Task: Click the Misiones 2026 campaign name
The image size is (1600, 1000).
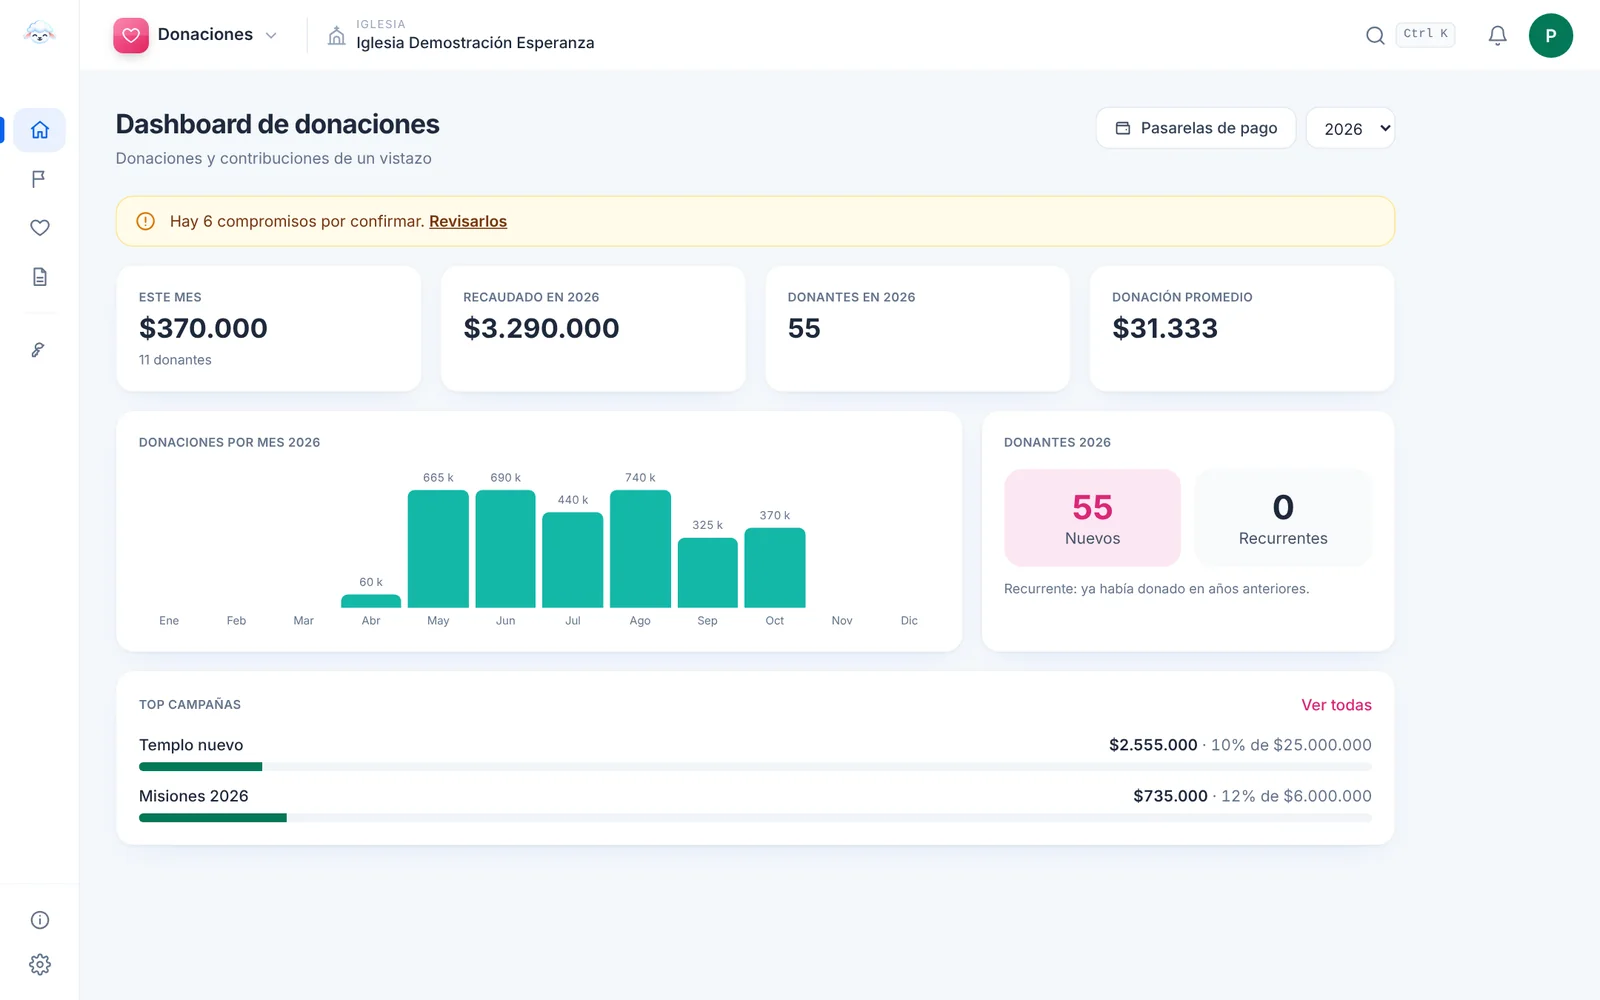Action: click(193, 796)
